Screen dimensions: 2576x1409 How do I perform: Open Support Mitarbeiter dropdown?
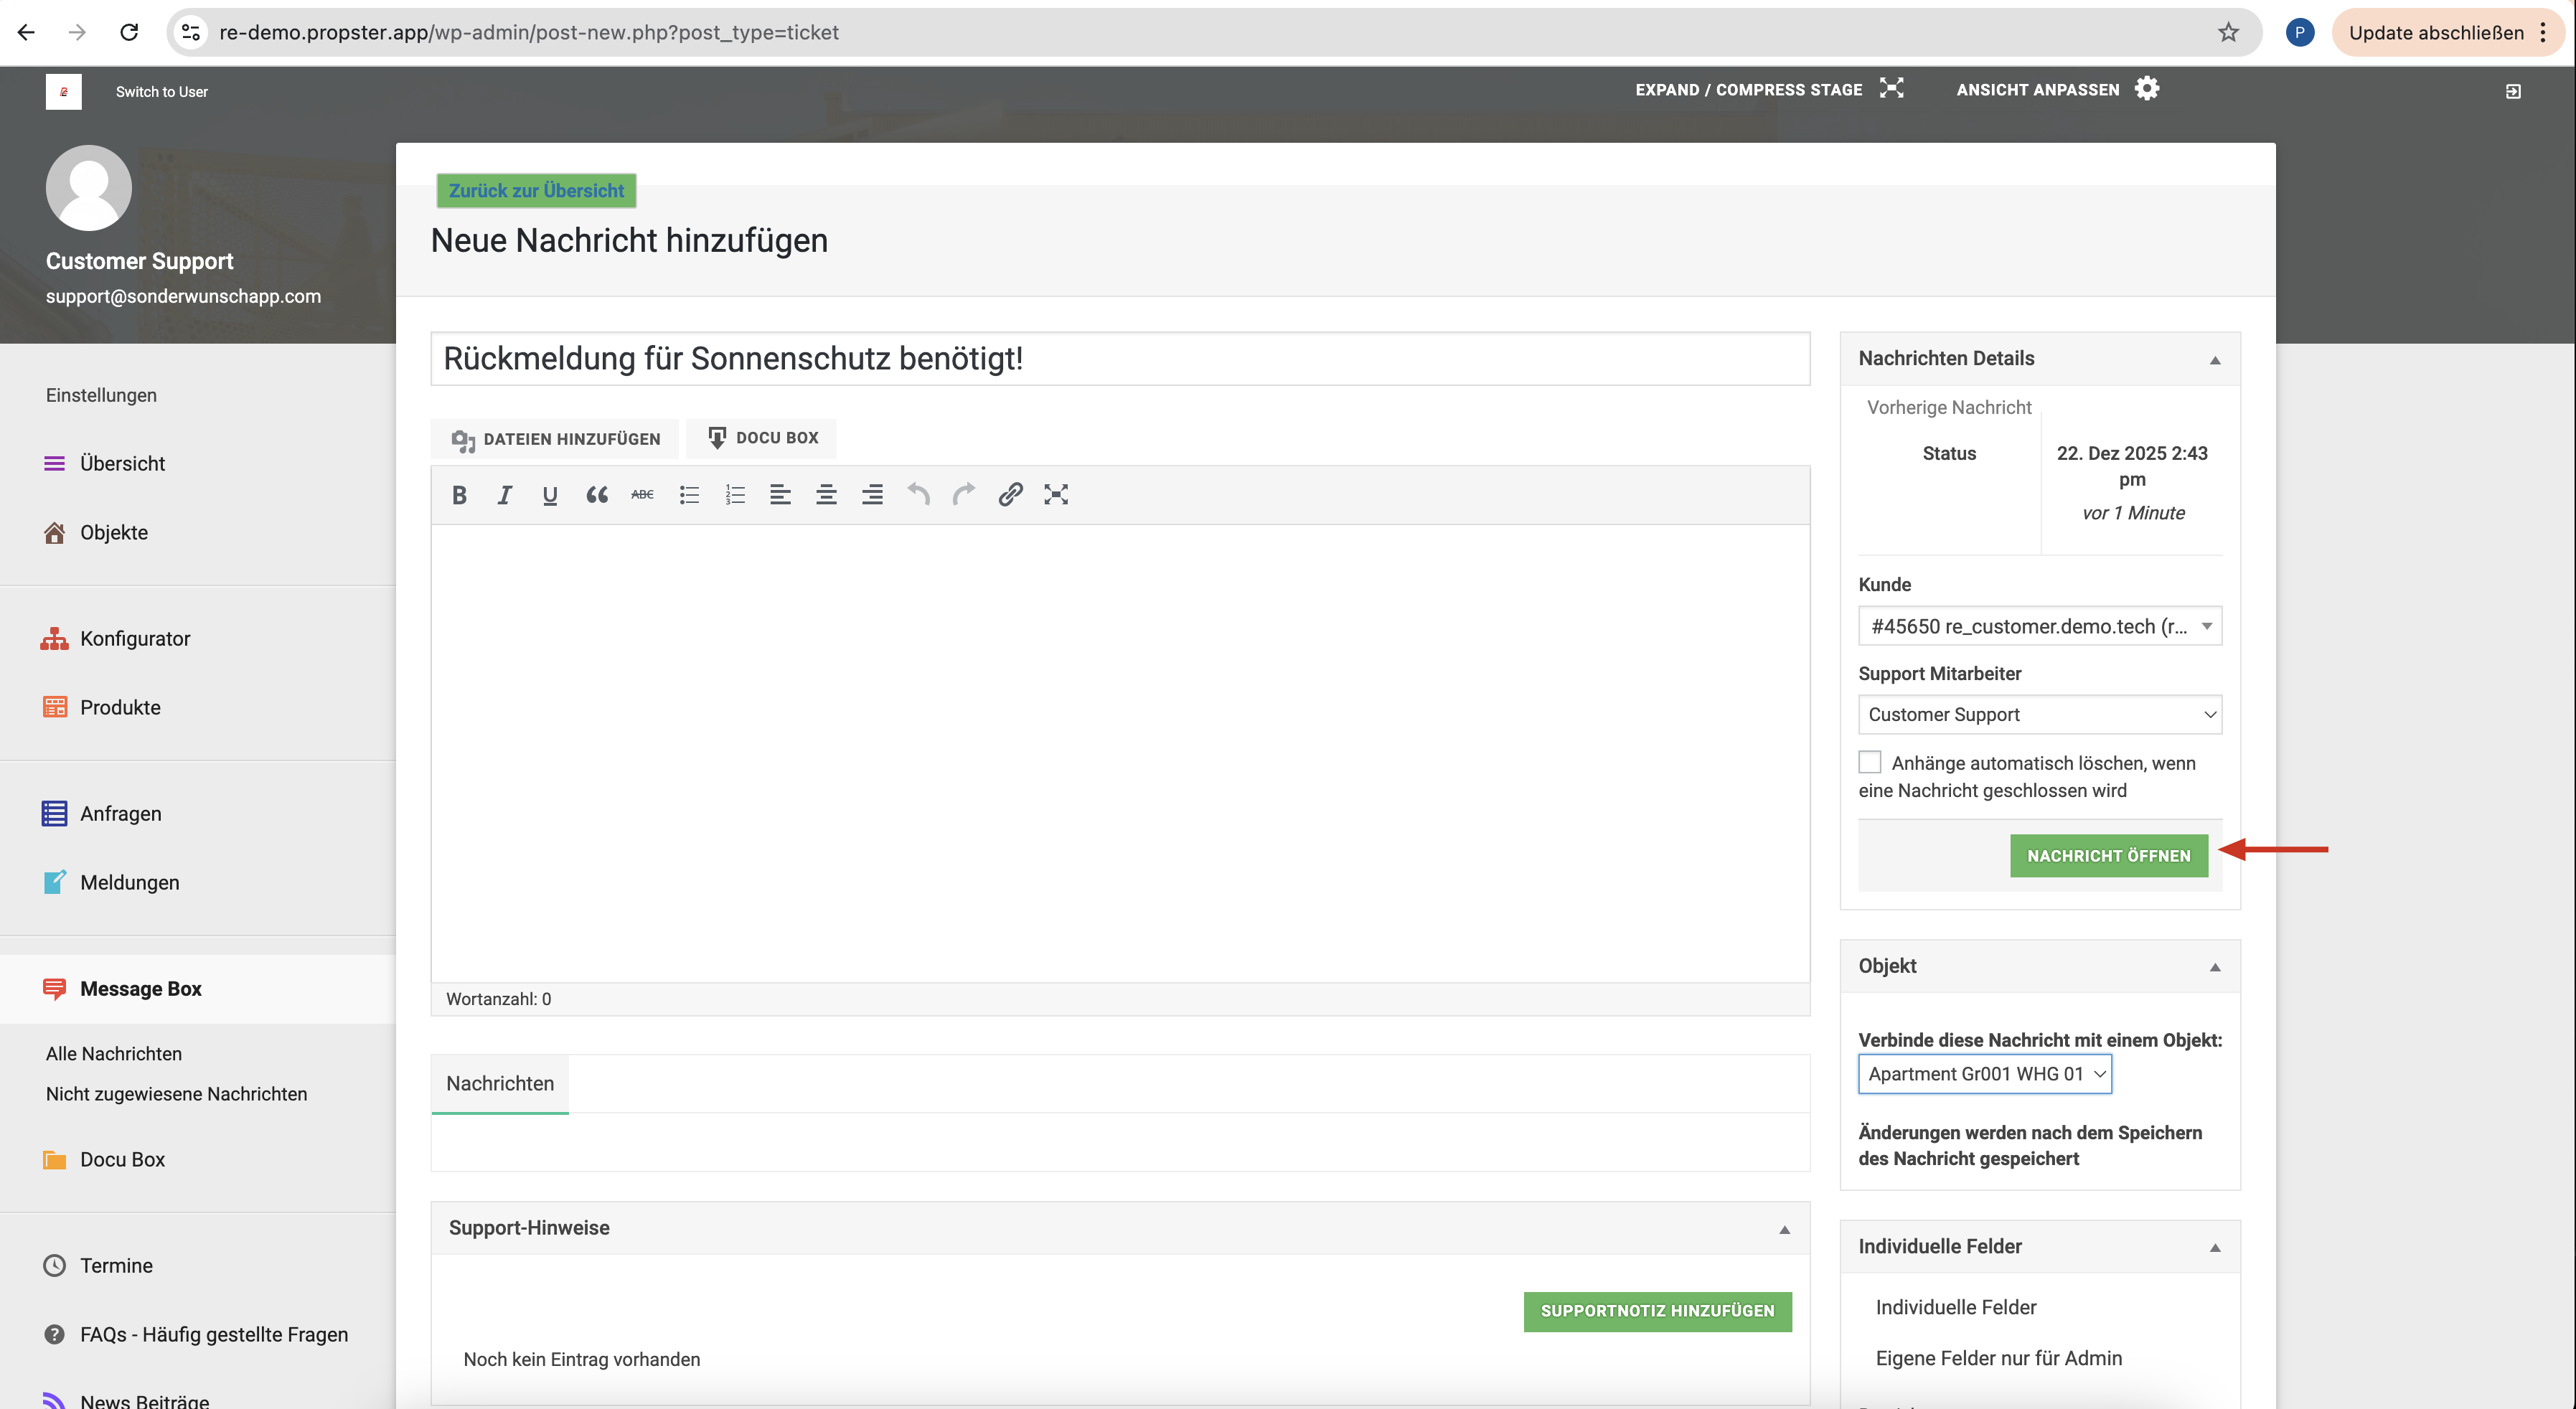click(x=2039, y=714)
